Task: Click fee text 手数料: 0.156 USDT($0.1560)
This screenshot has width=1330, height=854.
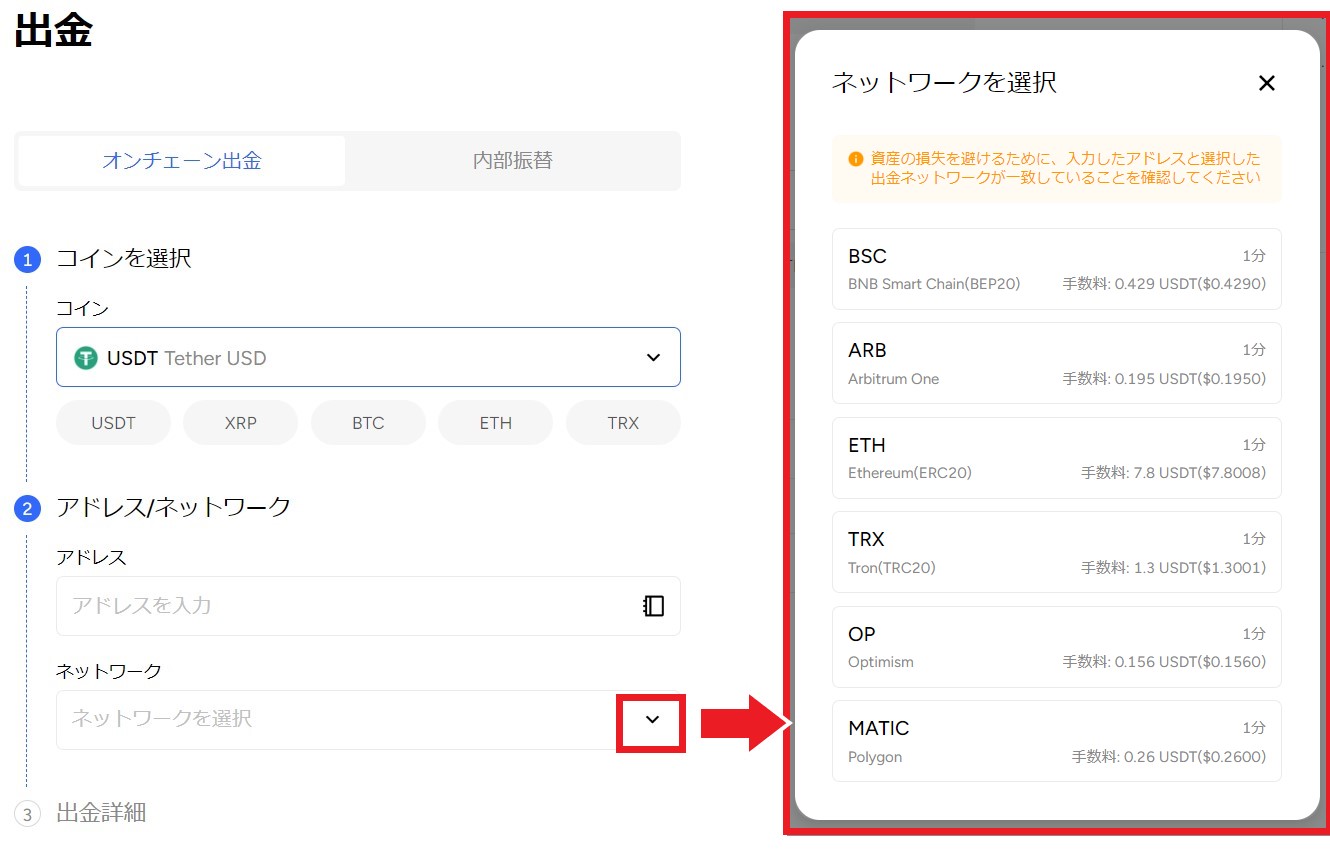Action: point(1164,662)
